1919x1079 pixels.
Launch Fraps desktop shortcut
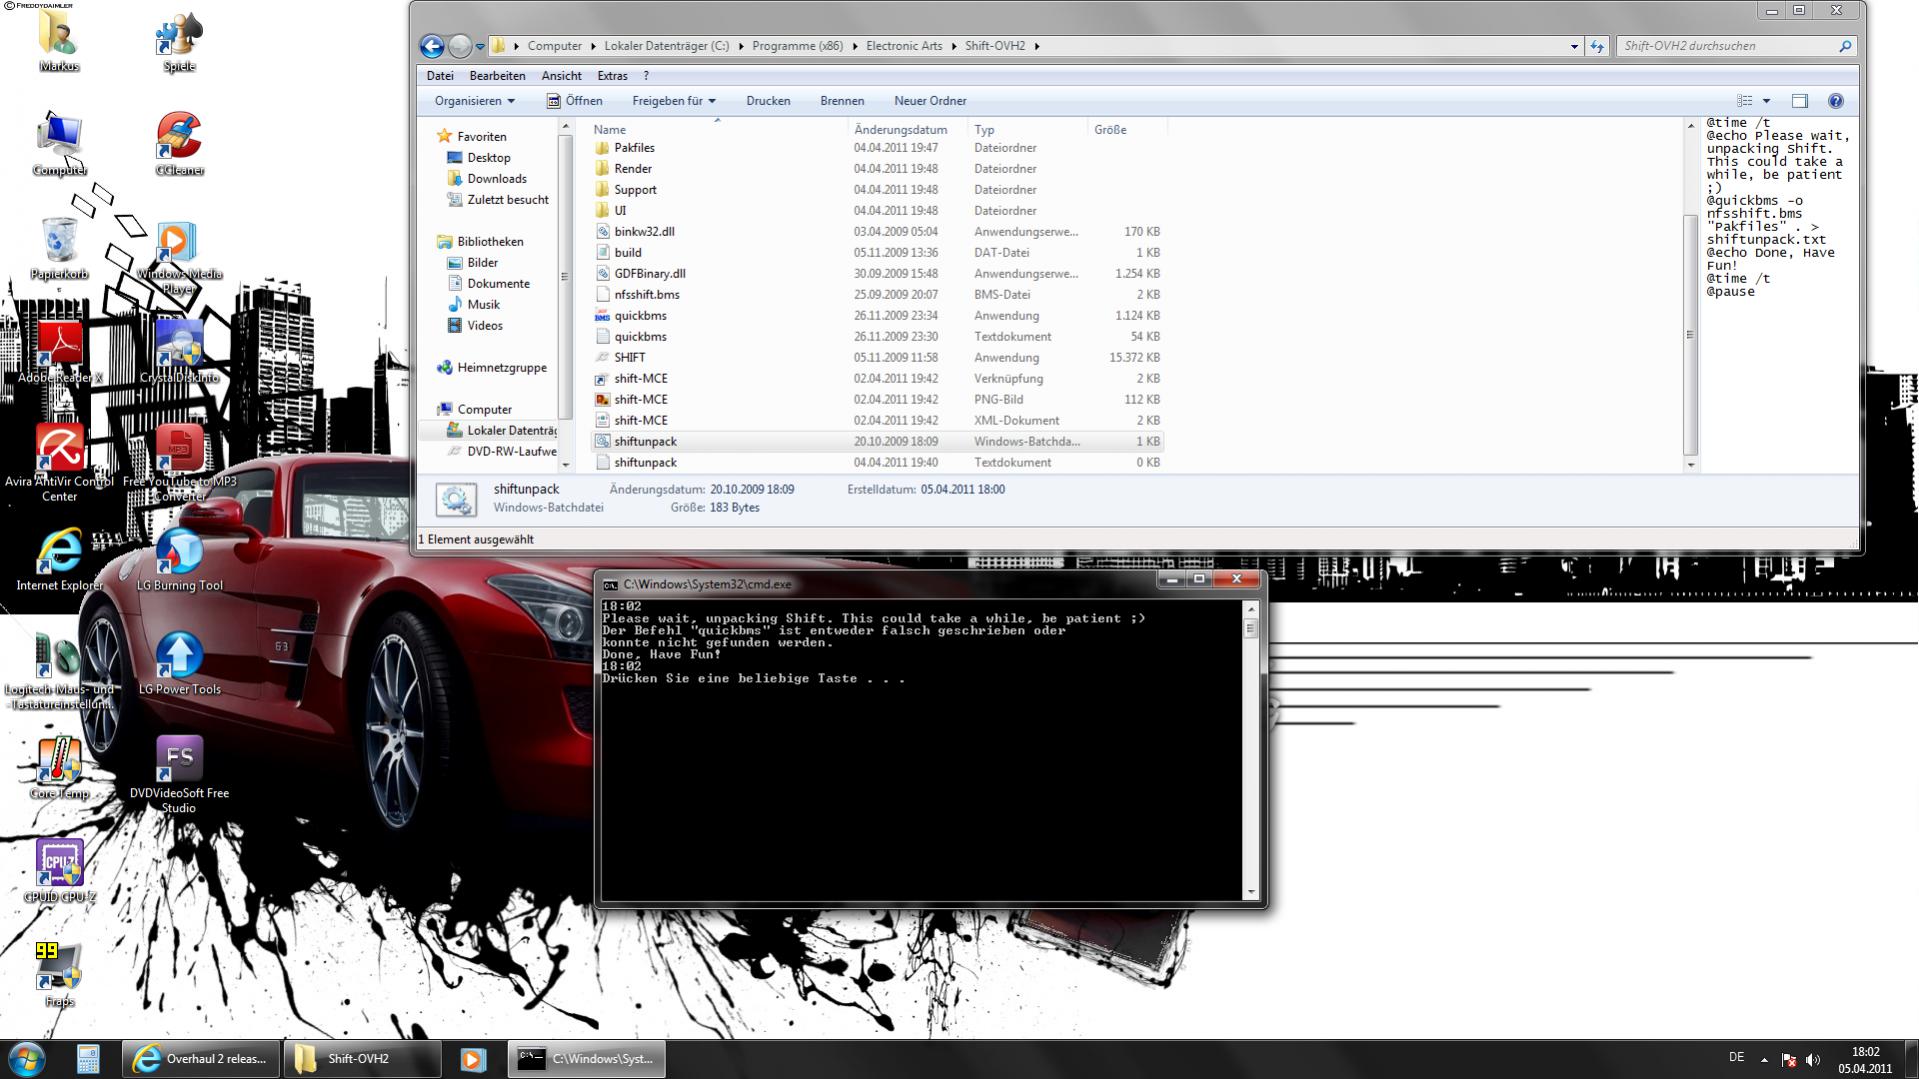click(59, 975)
